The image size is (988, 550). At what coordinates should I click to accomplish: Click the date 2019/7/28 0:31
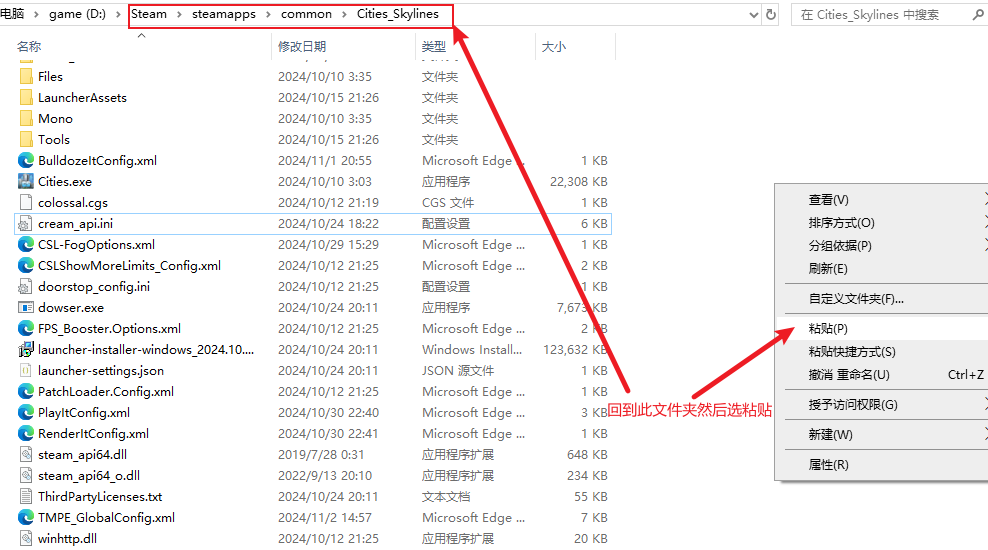click(321, 455)
